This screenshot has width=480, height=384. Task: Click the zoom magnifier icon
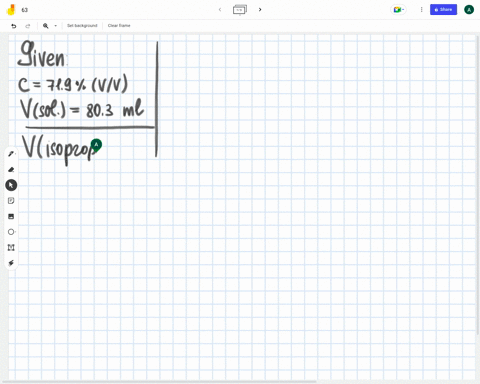coord(46,26)
